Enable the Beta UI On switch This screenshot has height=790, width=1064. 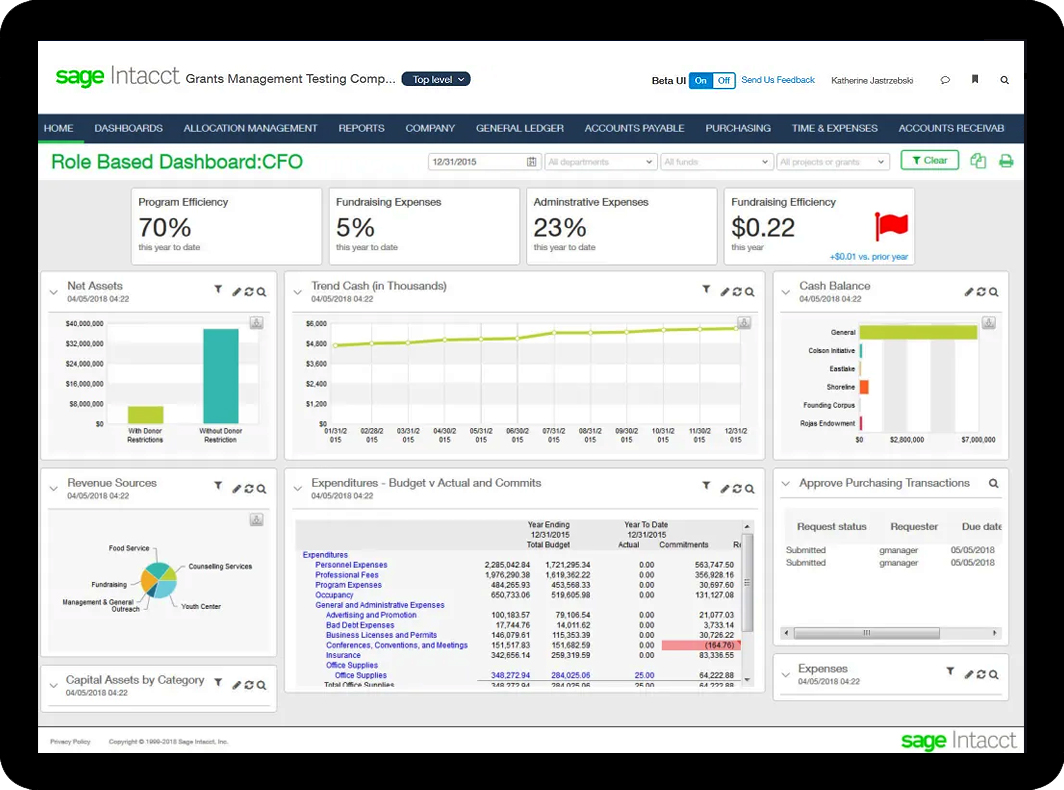coord(701,80)
